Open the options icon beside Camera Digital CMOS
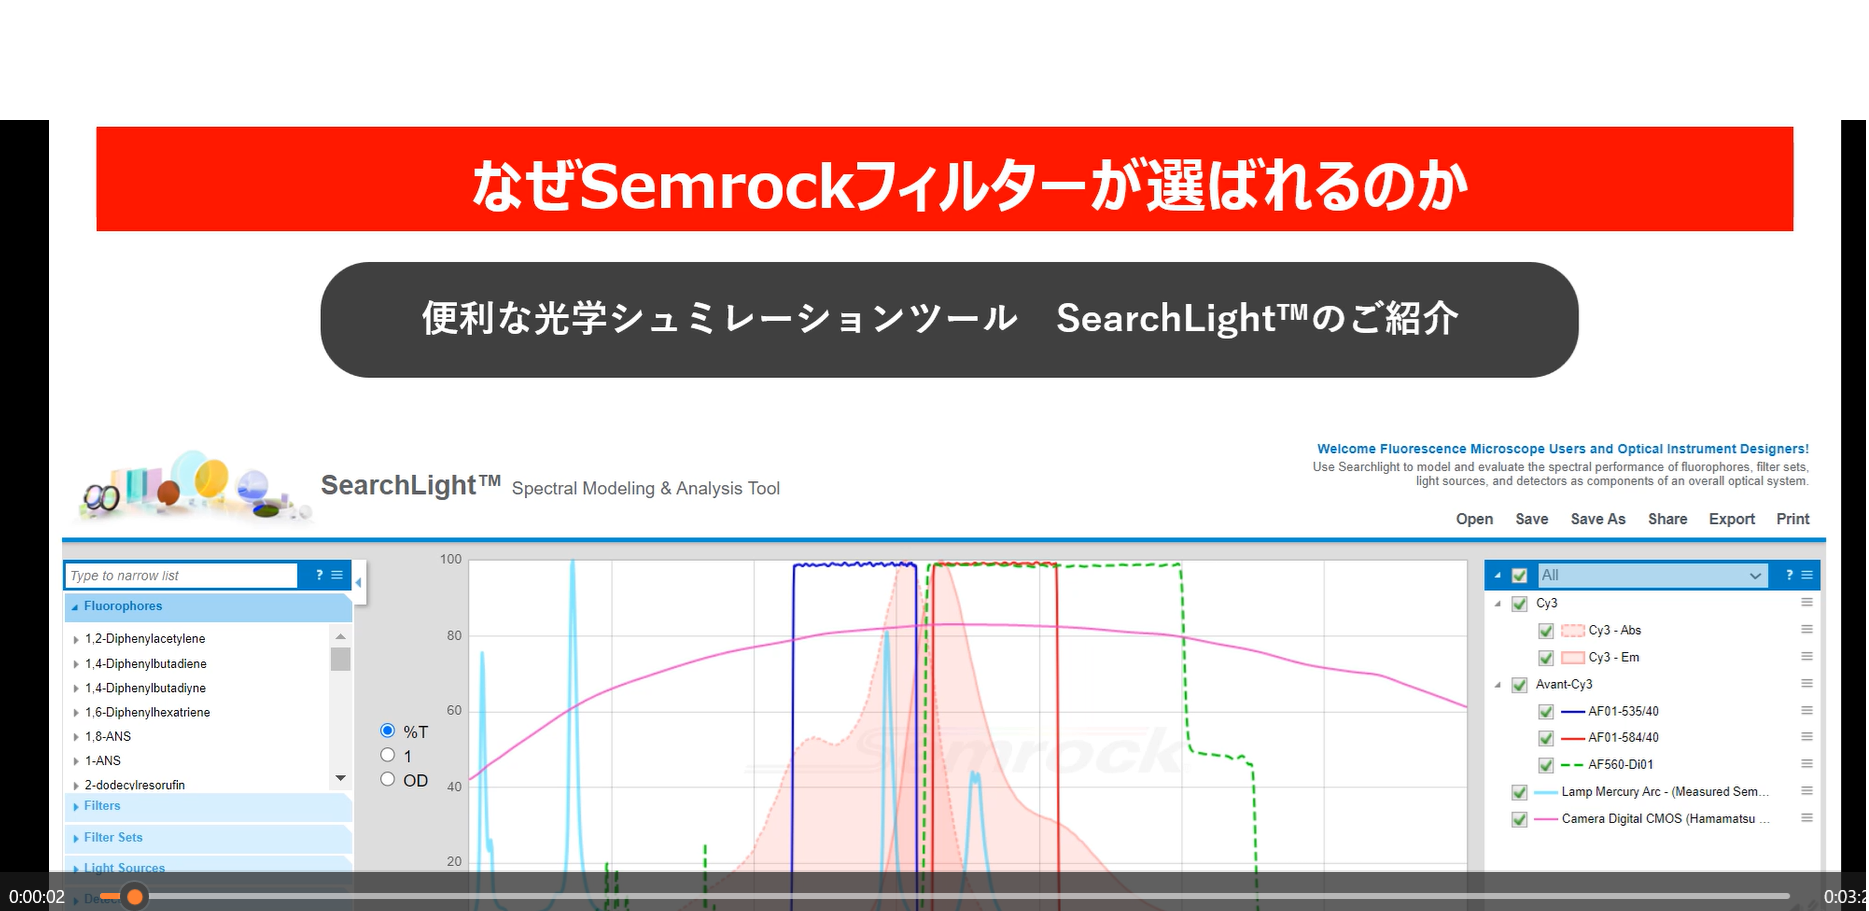The height and width of the screenshot is (911, 1869). 1807,818
